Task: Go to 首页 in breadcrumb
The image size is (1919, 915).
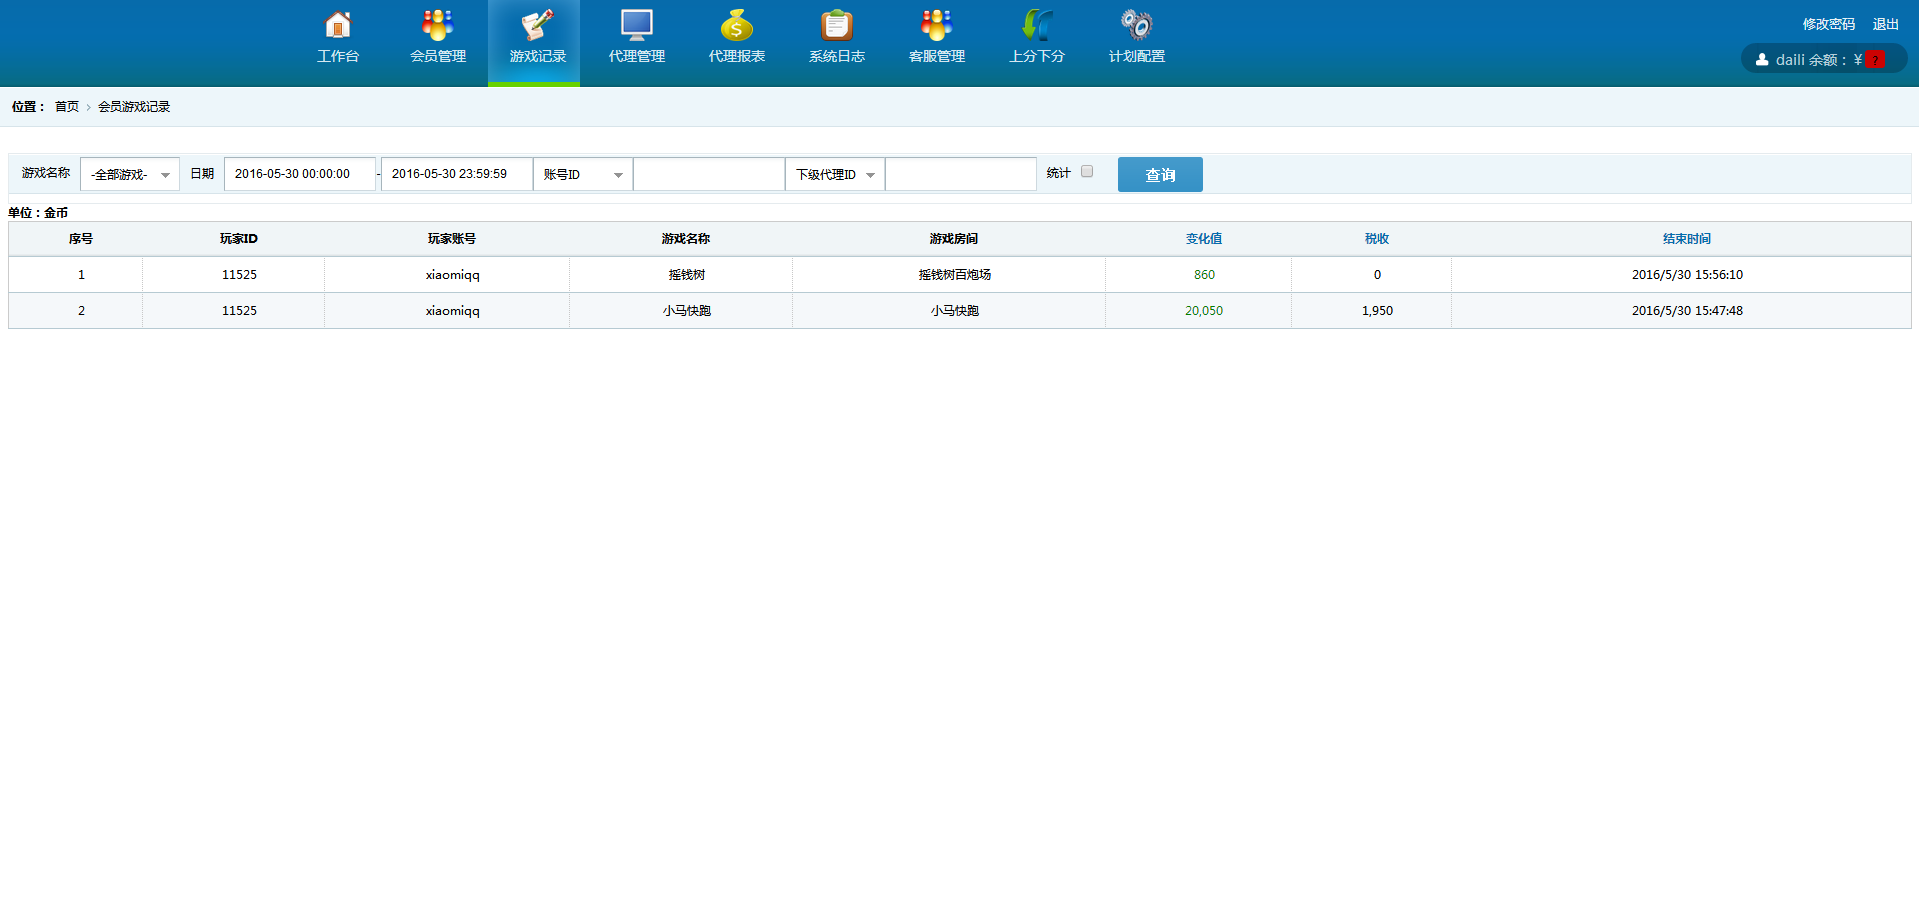Action: 67,107
